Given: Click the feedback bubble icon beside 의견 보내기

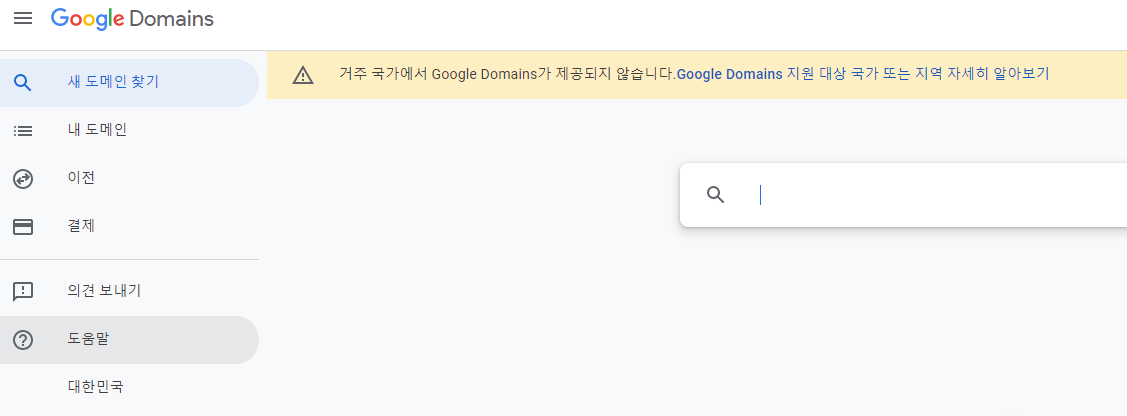Looking at the screenshot, I should coord(23,292).
